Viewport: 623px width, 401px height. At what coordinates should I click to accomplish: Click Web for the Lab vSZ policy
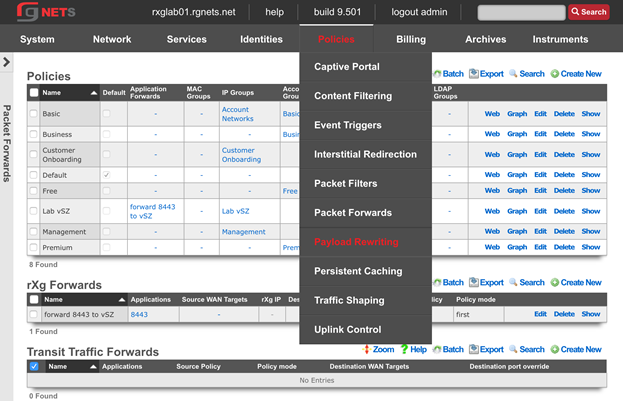click(x=492, y=211)
